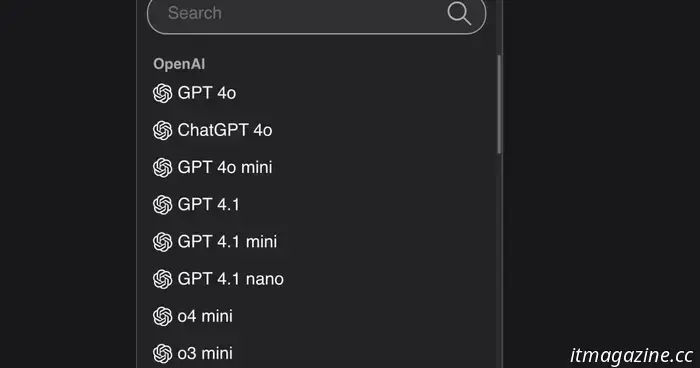This screenshot has height=368, width=700.
Task: Click the OpenAI section header label
Action: tap(179, 64)
